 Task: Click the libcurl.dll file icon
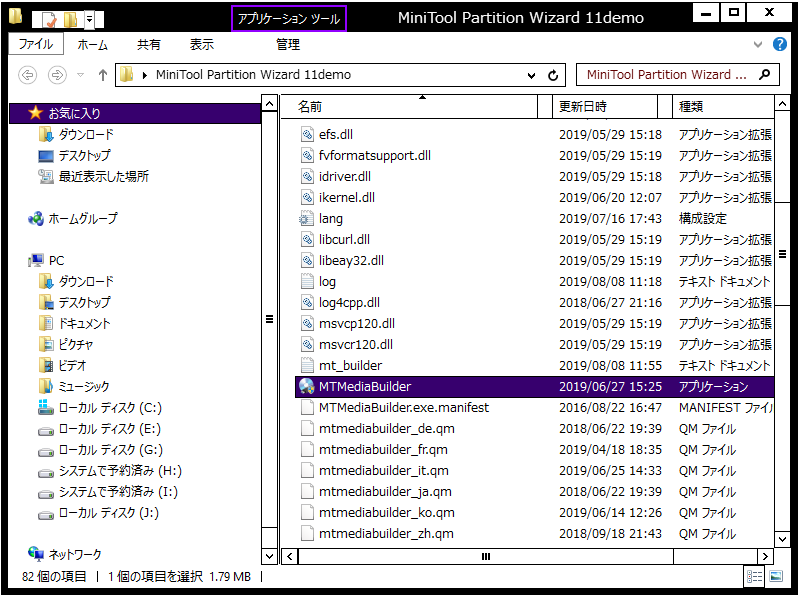point(307,239)
